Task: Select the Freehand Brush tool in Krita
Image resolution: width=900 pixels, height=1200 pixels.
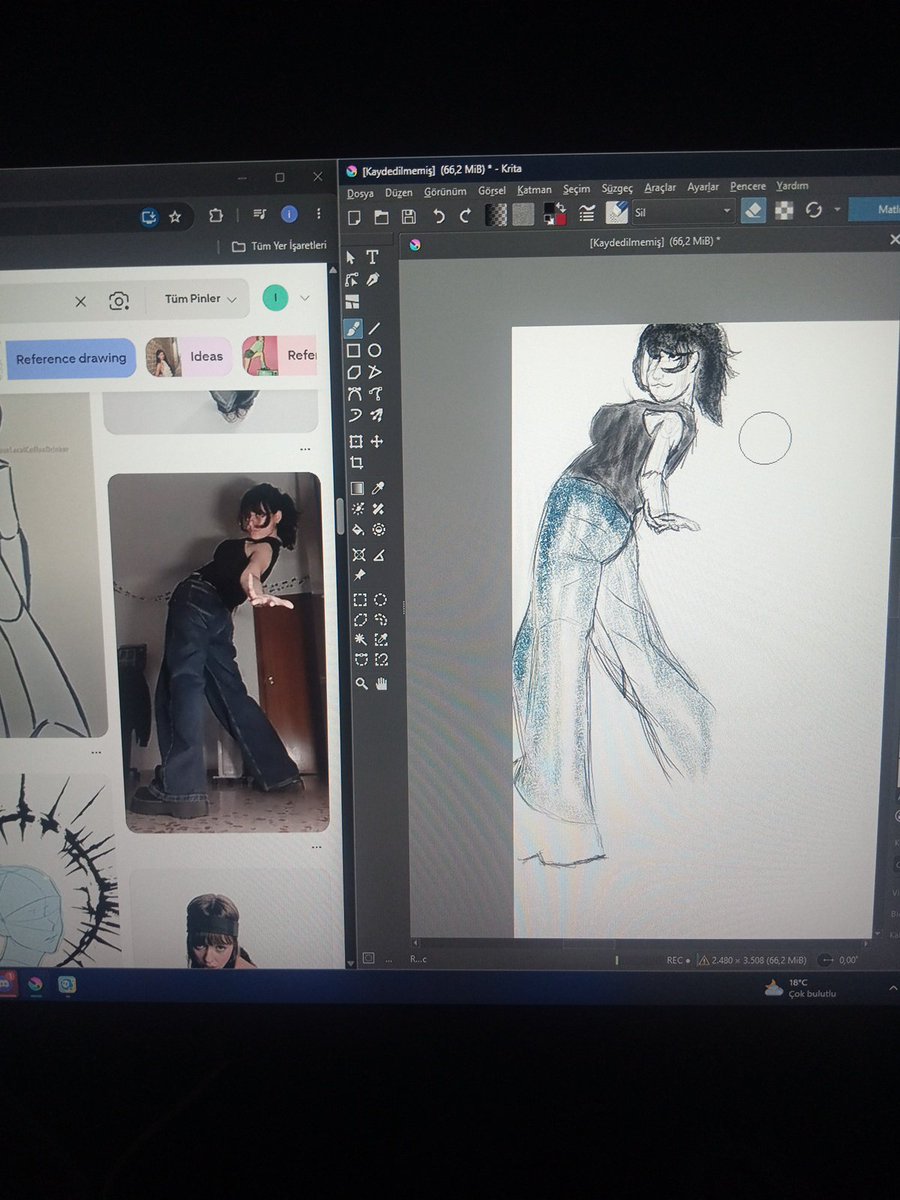Action: [353, 328]
